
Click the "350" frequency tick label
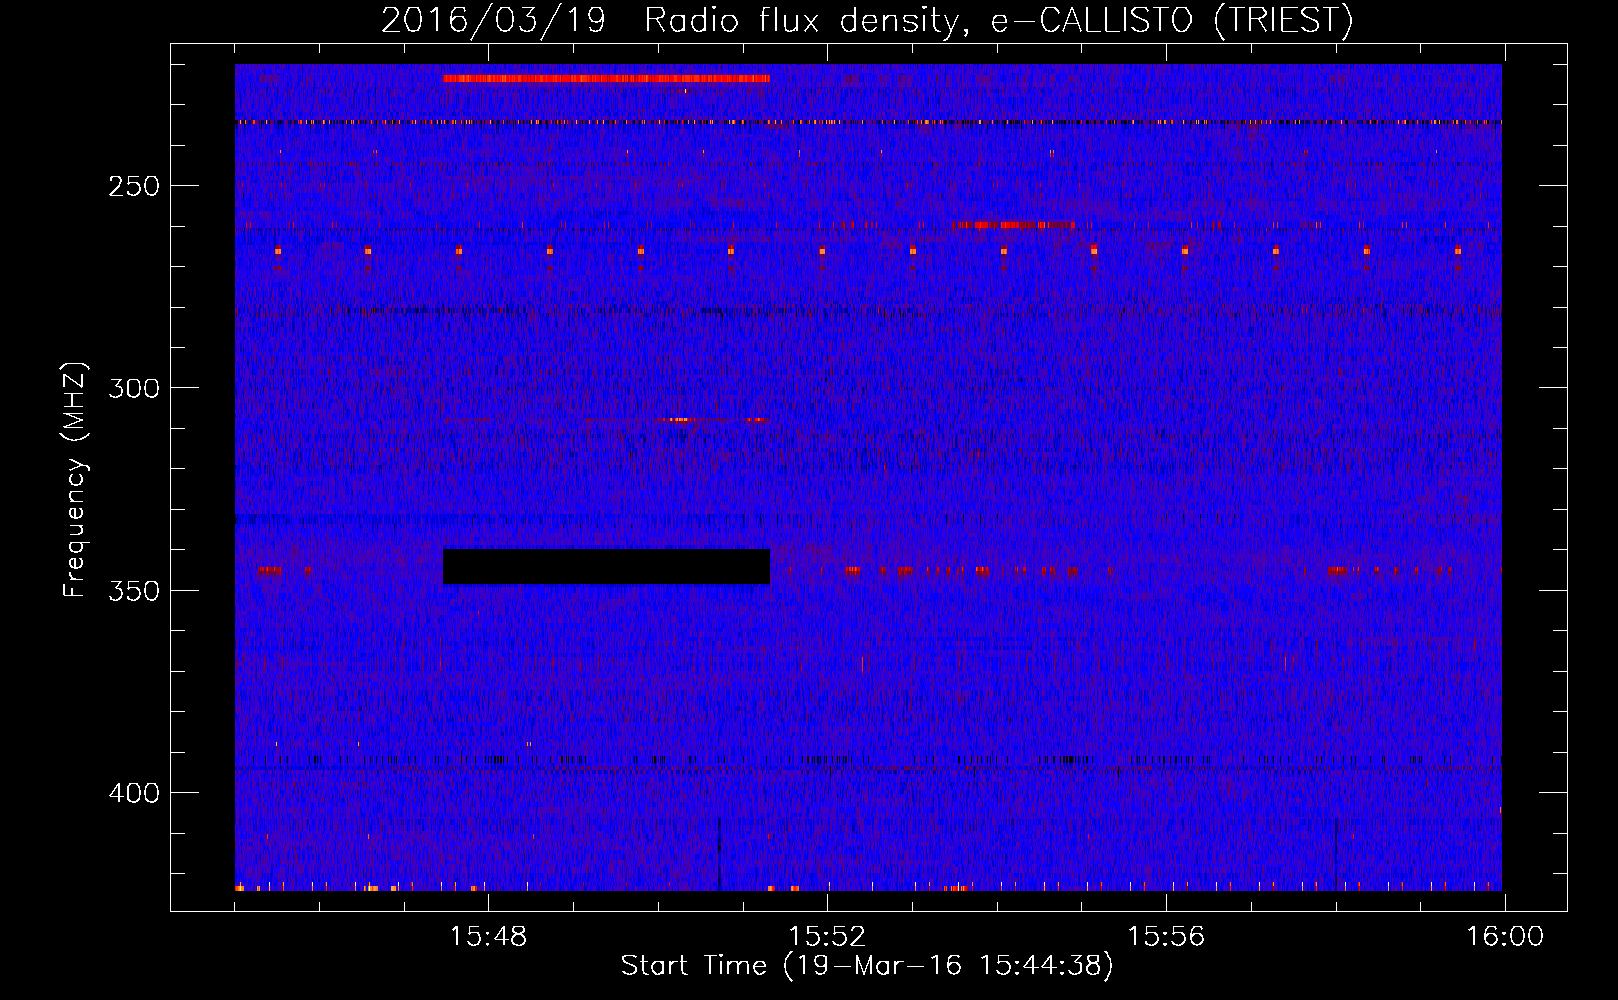coord(134,591)
